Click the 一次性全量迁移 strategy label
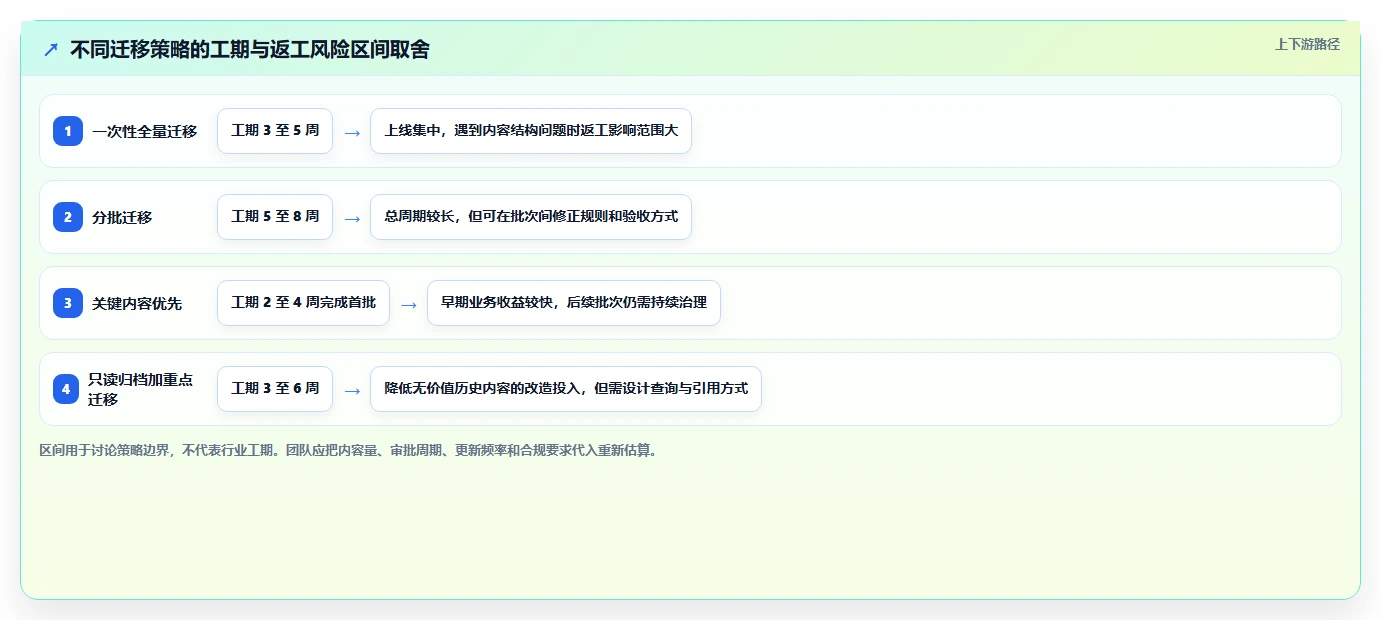 click(x=145, y=131)
